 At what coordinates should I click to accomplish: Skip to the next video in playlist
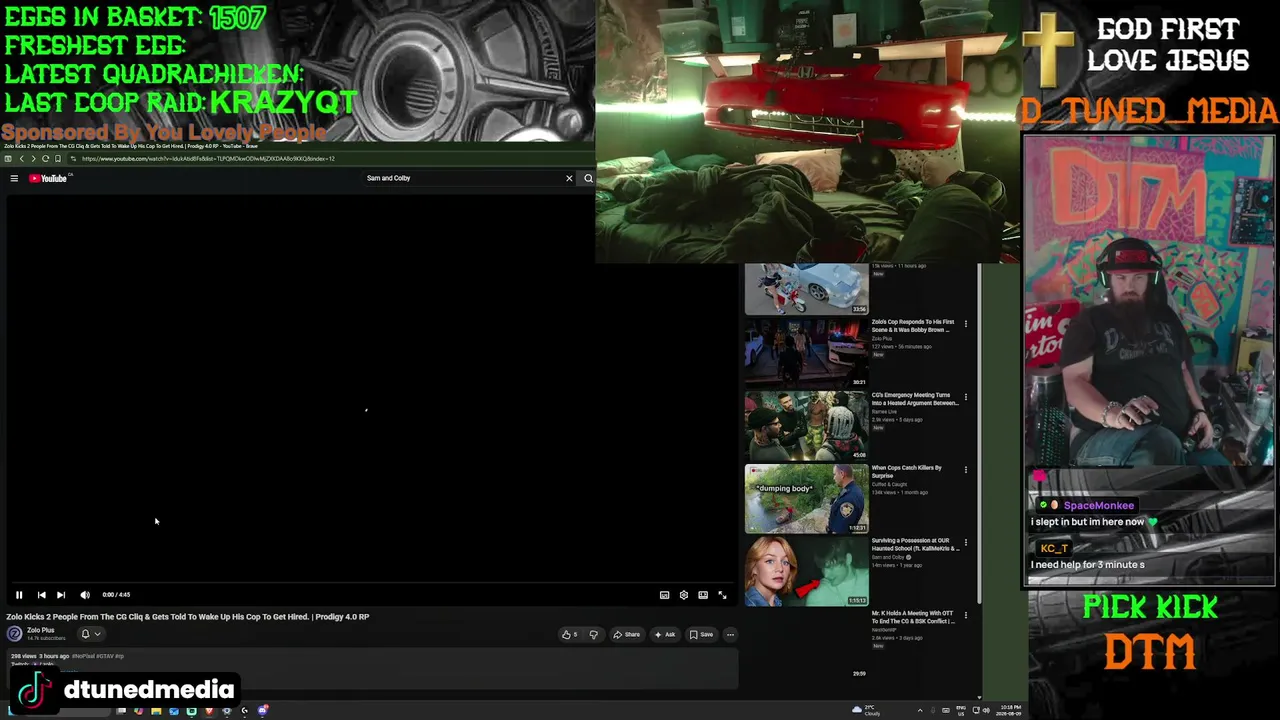point(61,595)
